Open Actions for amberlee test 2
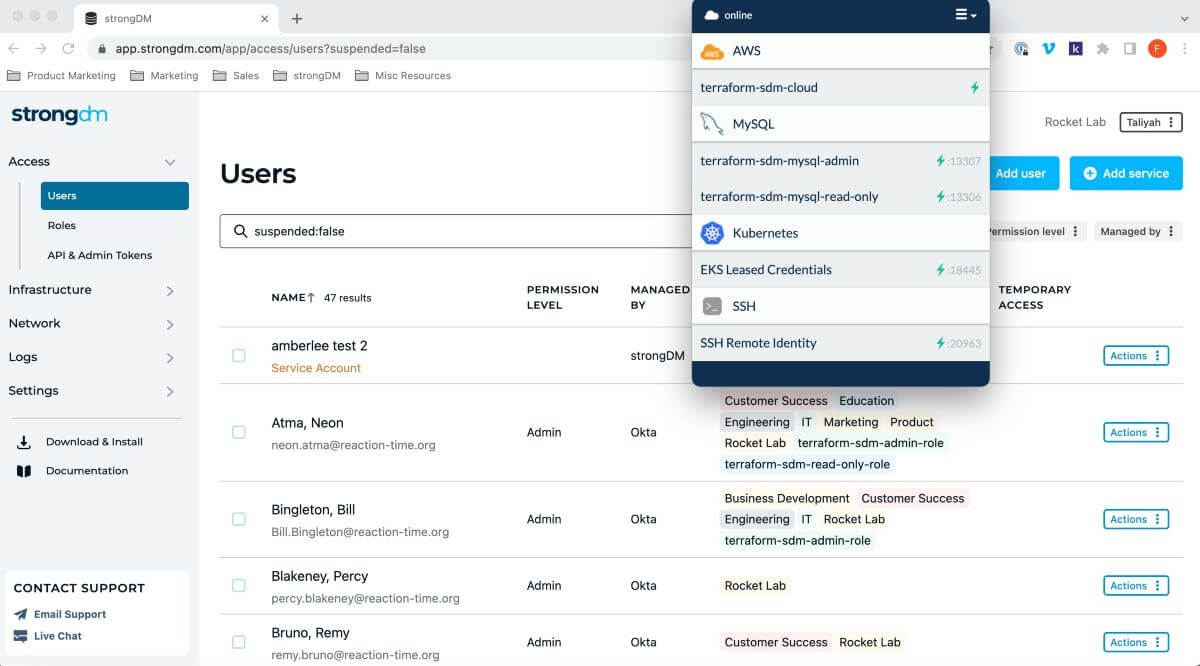The image size is (1200, 666). point(1136,356)
